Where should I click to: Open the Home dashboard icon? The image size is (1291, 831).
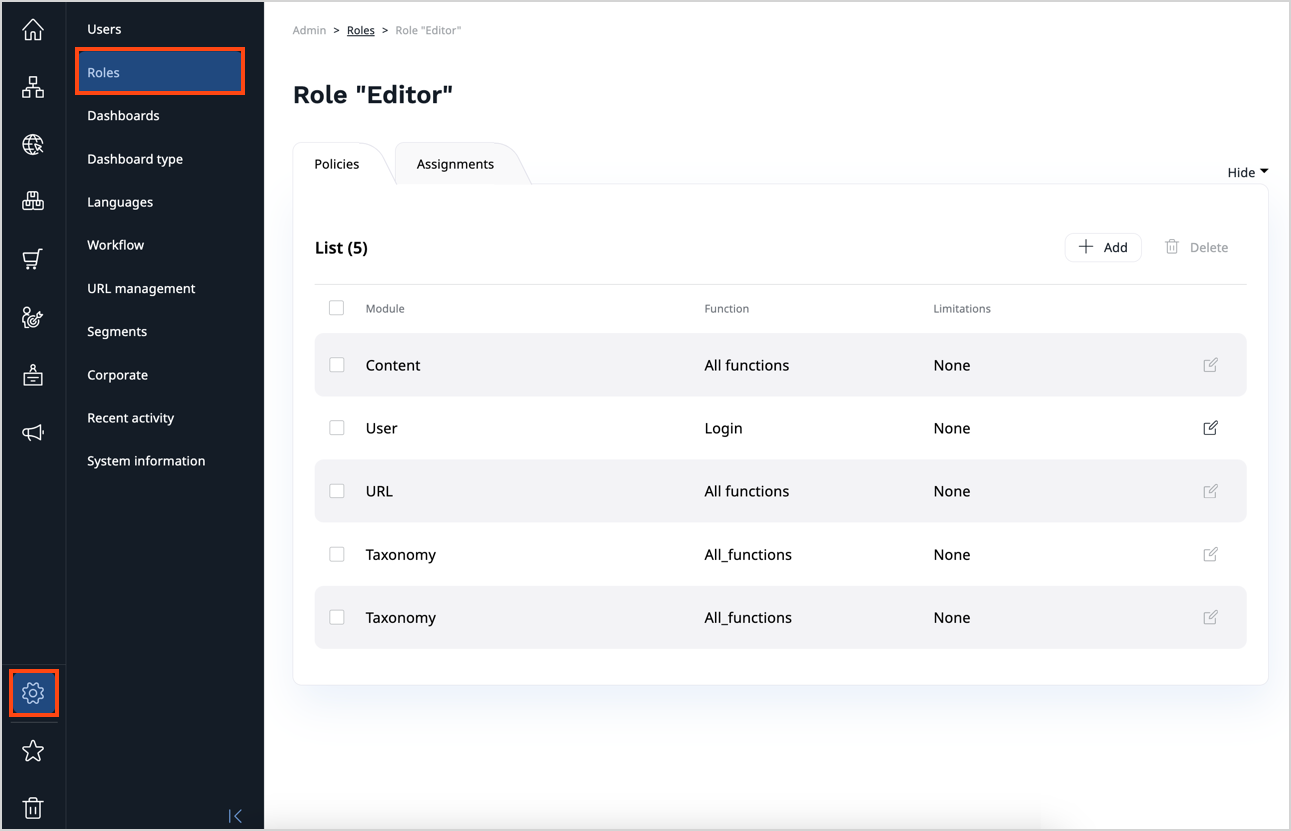pyautogui.click(x=33, y=29)
